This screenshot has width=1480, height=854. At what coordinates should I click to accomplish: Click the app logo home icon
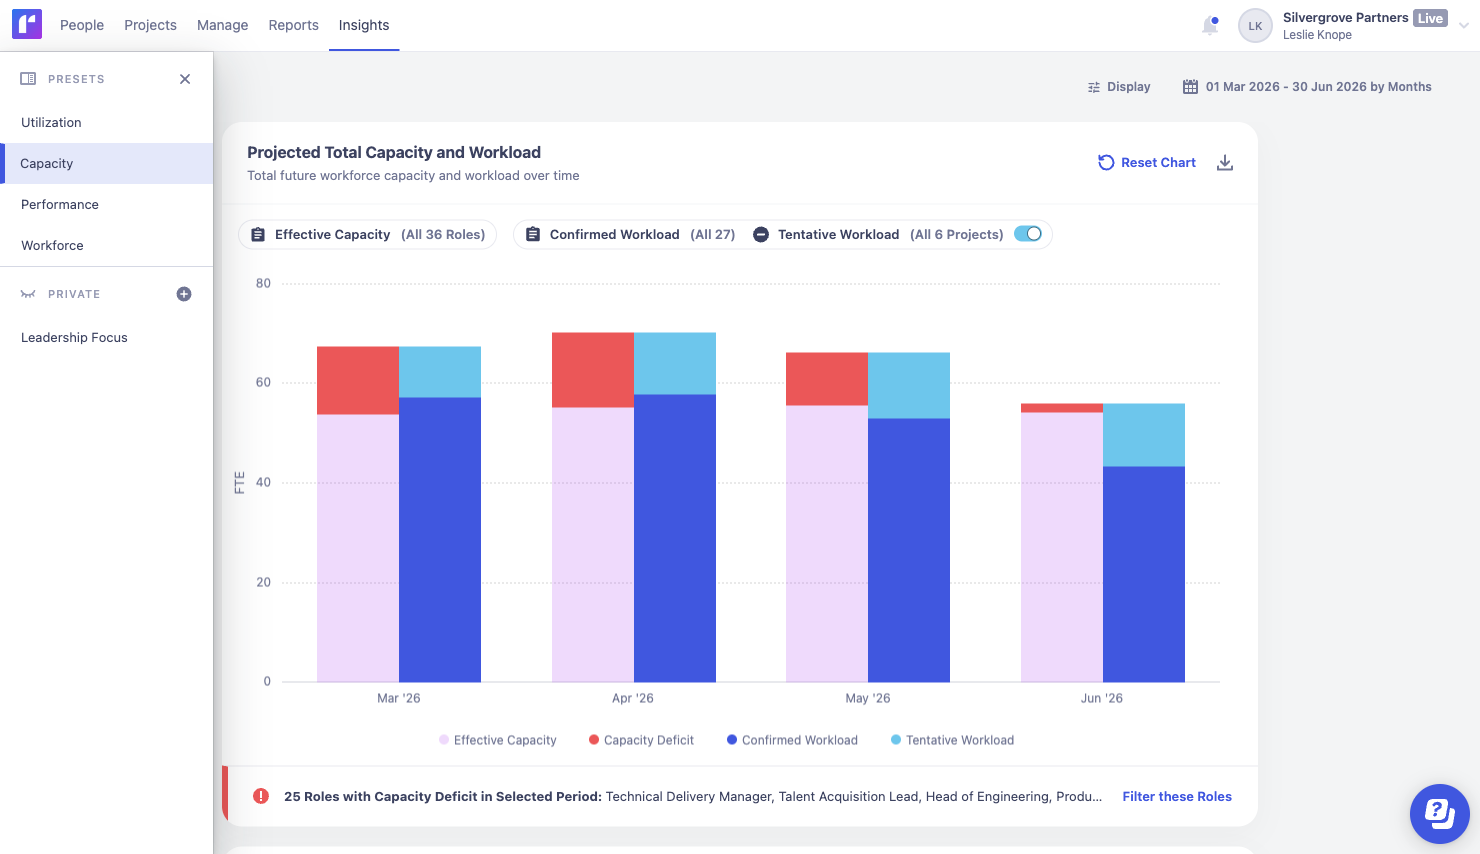[27, 25]
